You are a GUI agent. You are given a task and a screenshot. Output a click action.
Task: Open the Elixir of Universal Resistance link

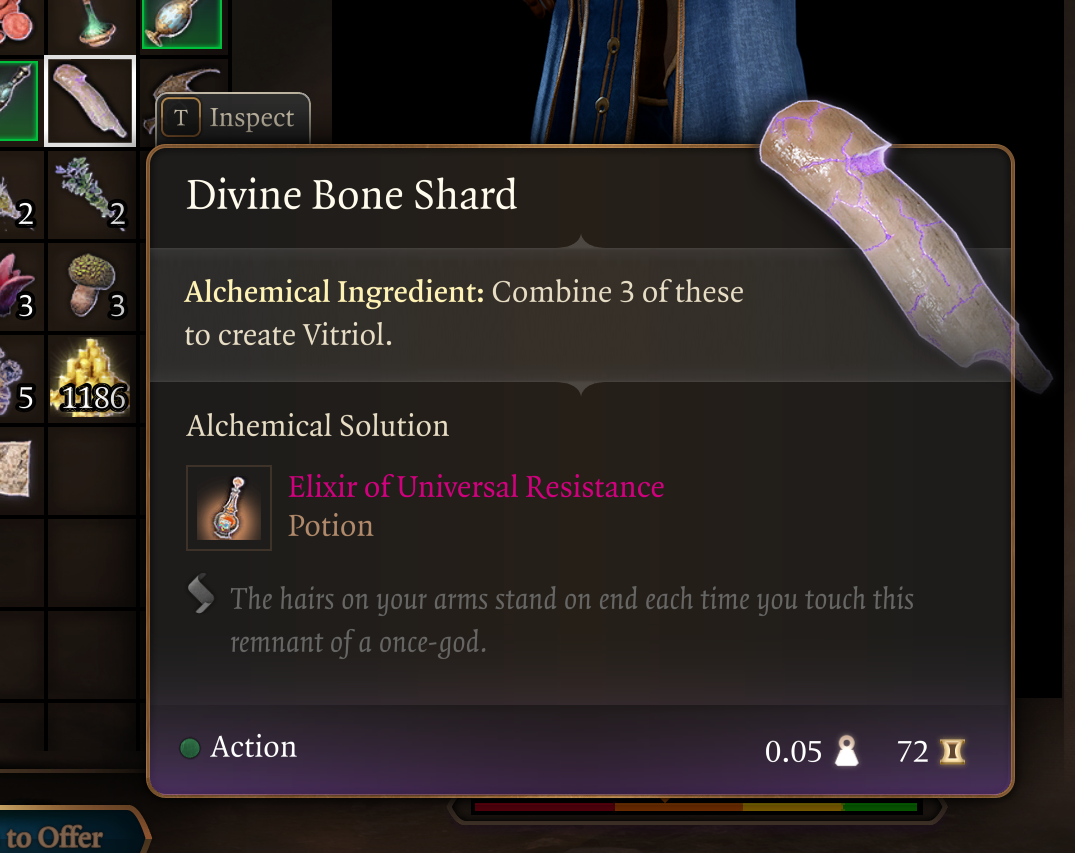pyautogui.click(x=476, y=487)
